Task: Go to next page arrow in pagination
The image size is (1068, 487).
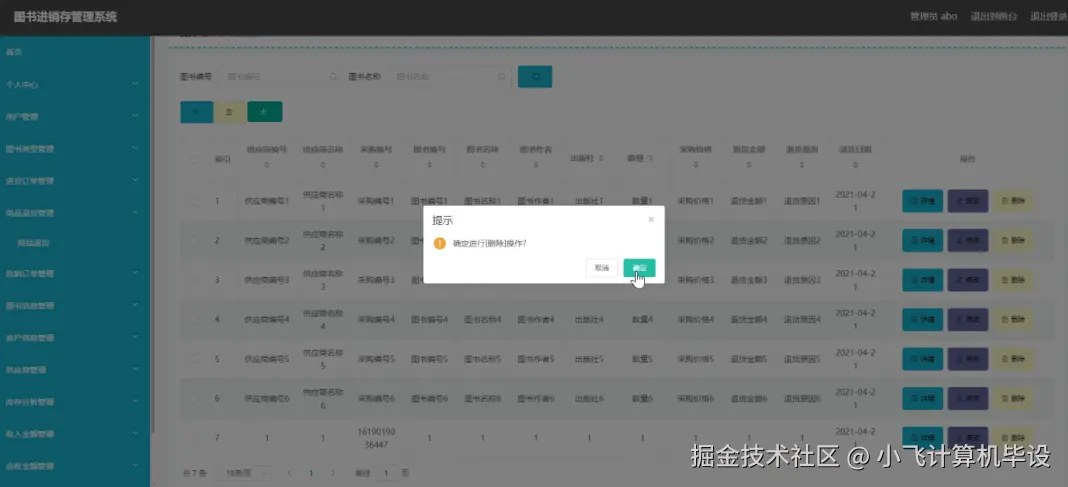Action: [x=333, y=473]
